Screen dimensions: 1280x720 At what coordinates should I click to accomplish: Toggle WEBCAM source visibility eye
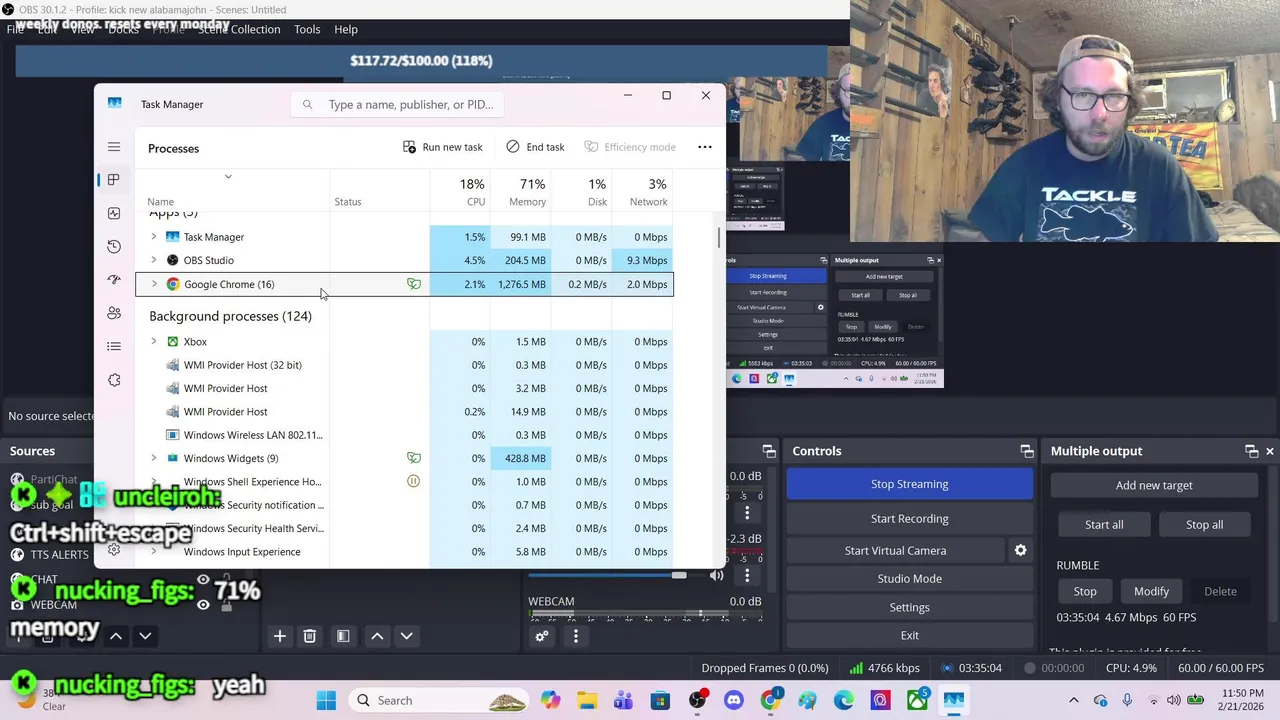coord(203,604)
